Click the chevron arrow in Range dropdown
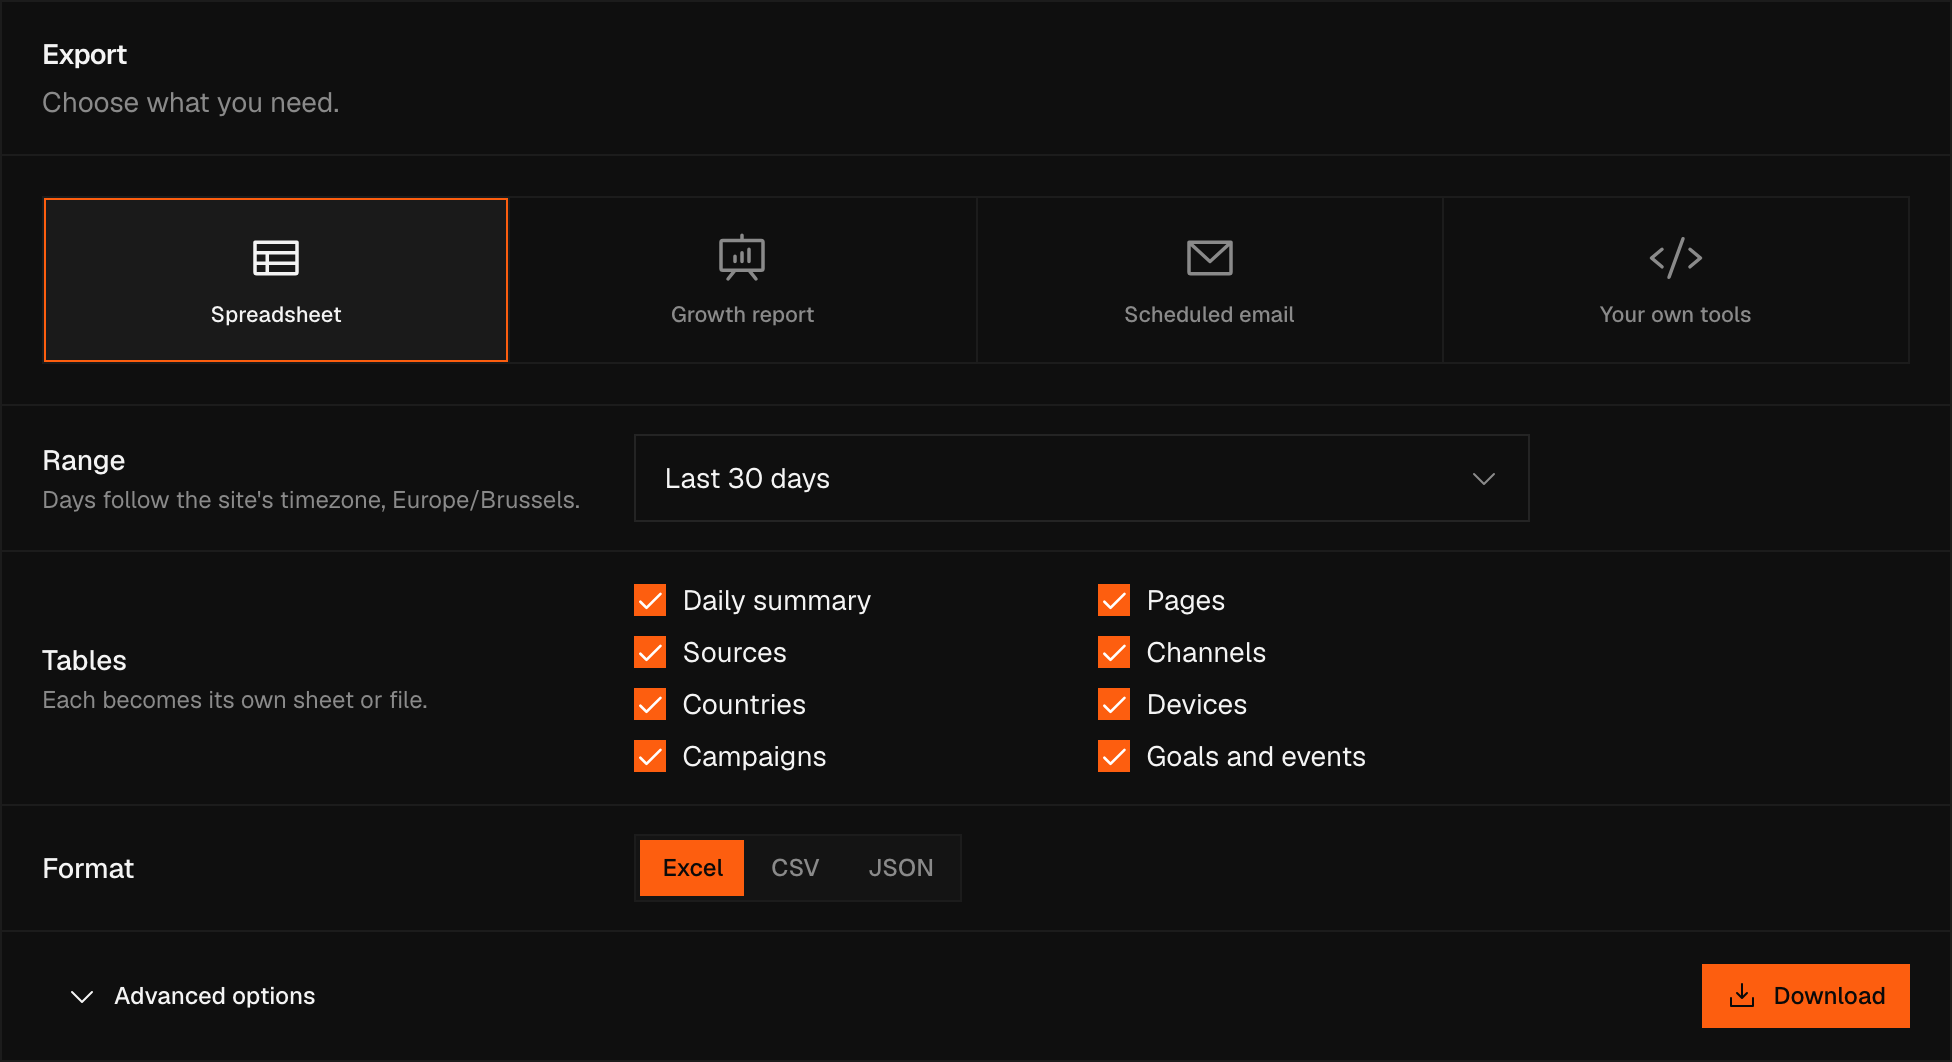This screenshot has width=1952, height=1062. (1484, 479)
